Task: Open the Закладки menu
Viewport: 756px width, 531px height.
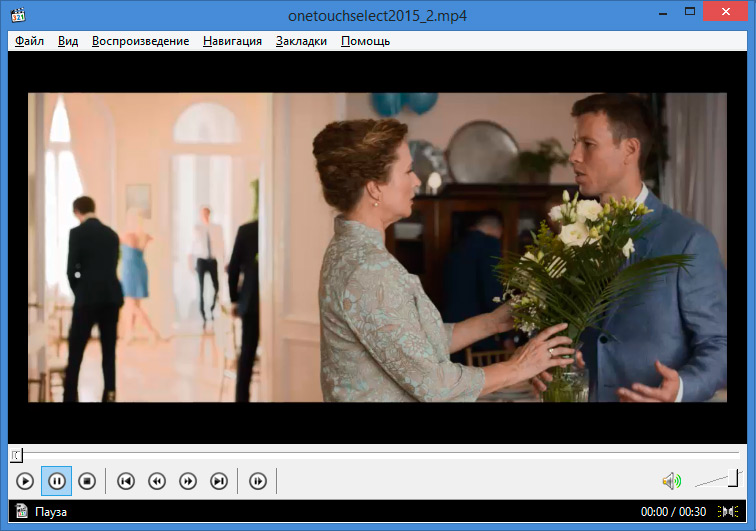Action: [x=301, y=41]
